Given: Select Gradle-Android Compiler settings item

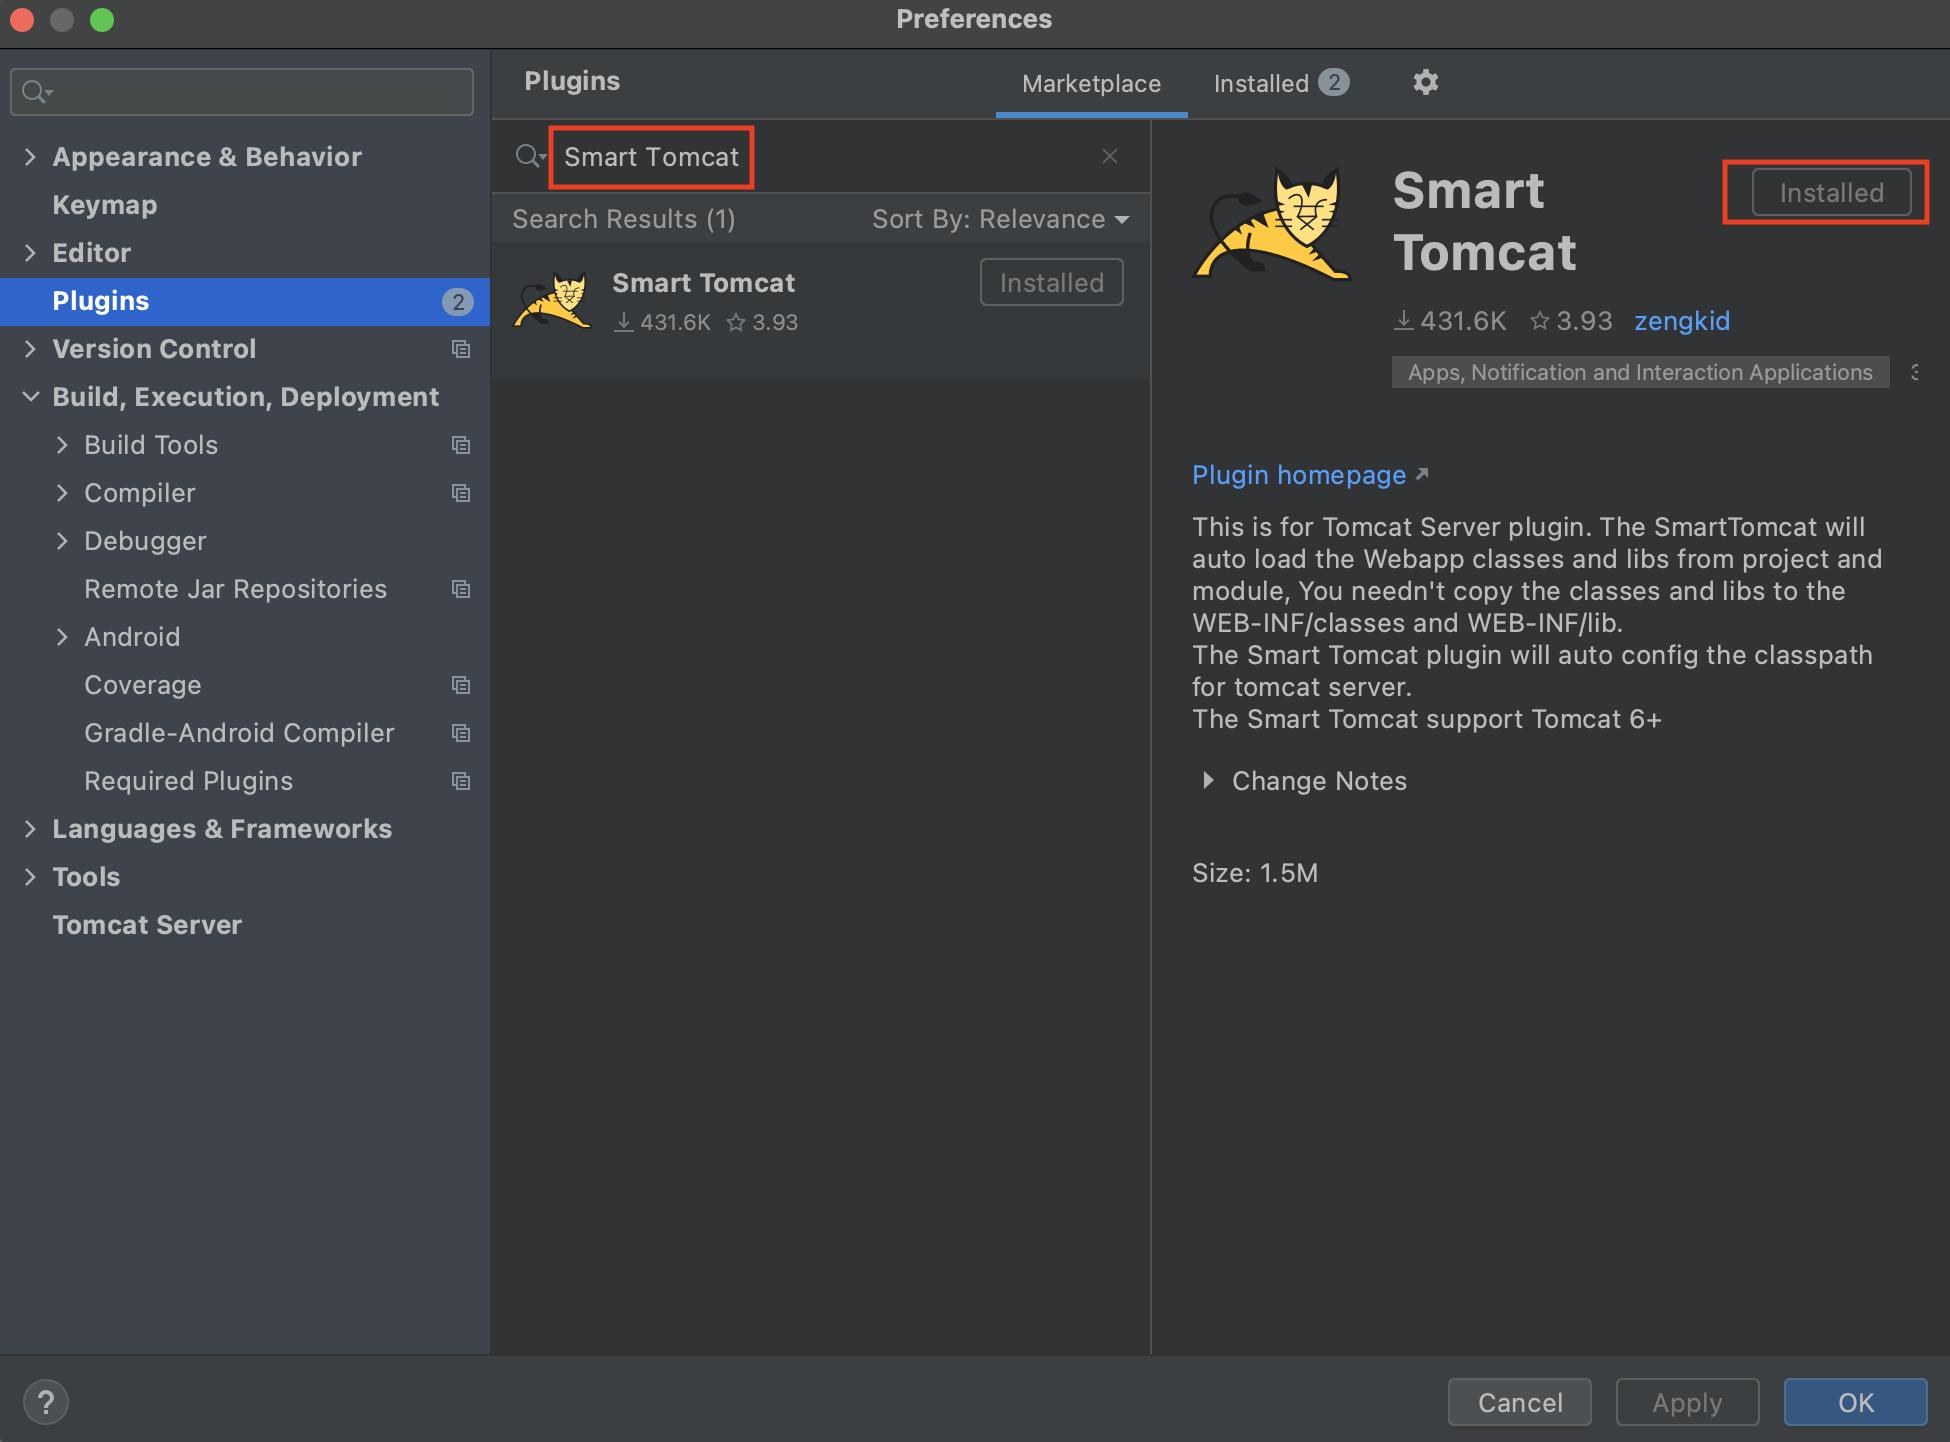Looking at the screenshot, I should [x=239, y=733].
